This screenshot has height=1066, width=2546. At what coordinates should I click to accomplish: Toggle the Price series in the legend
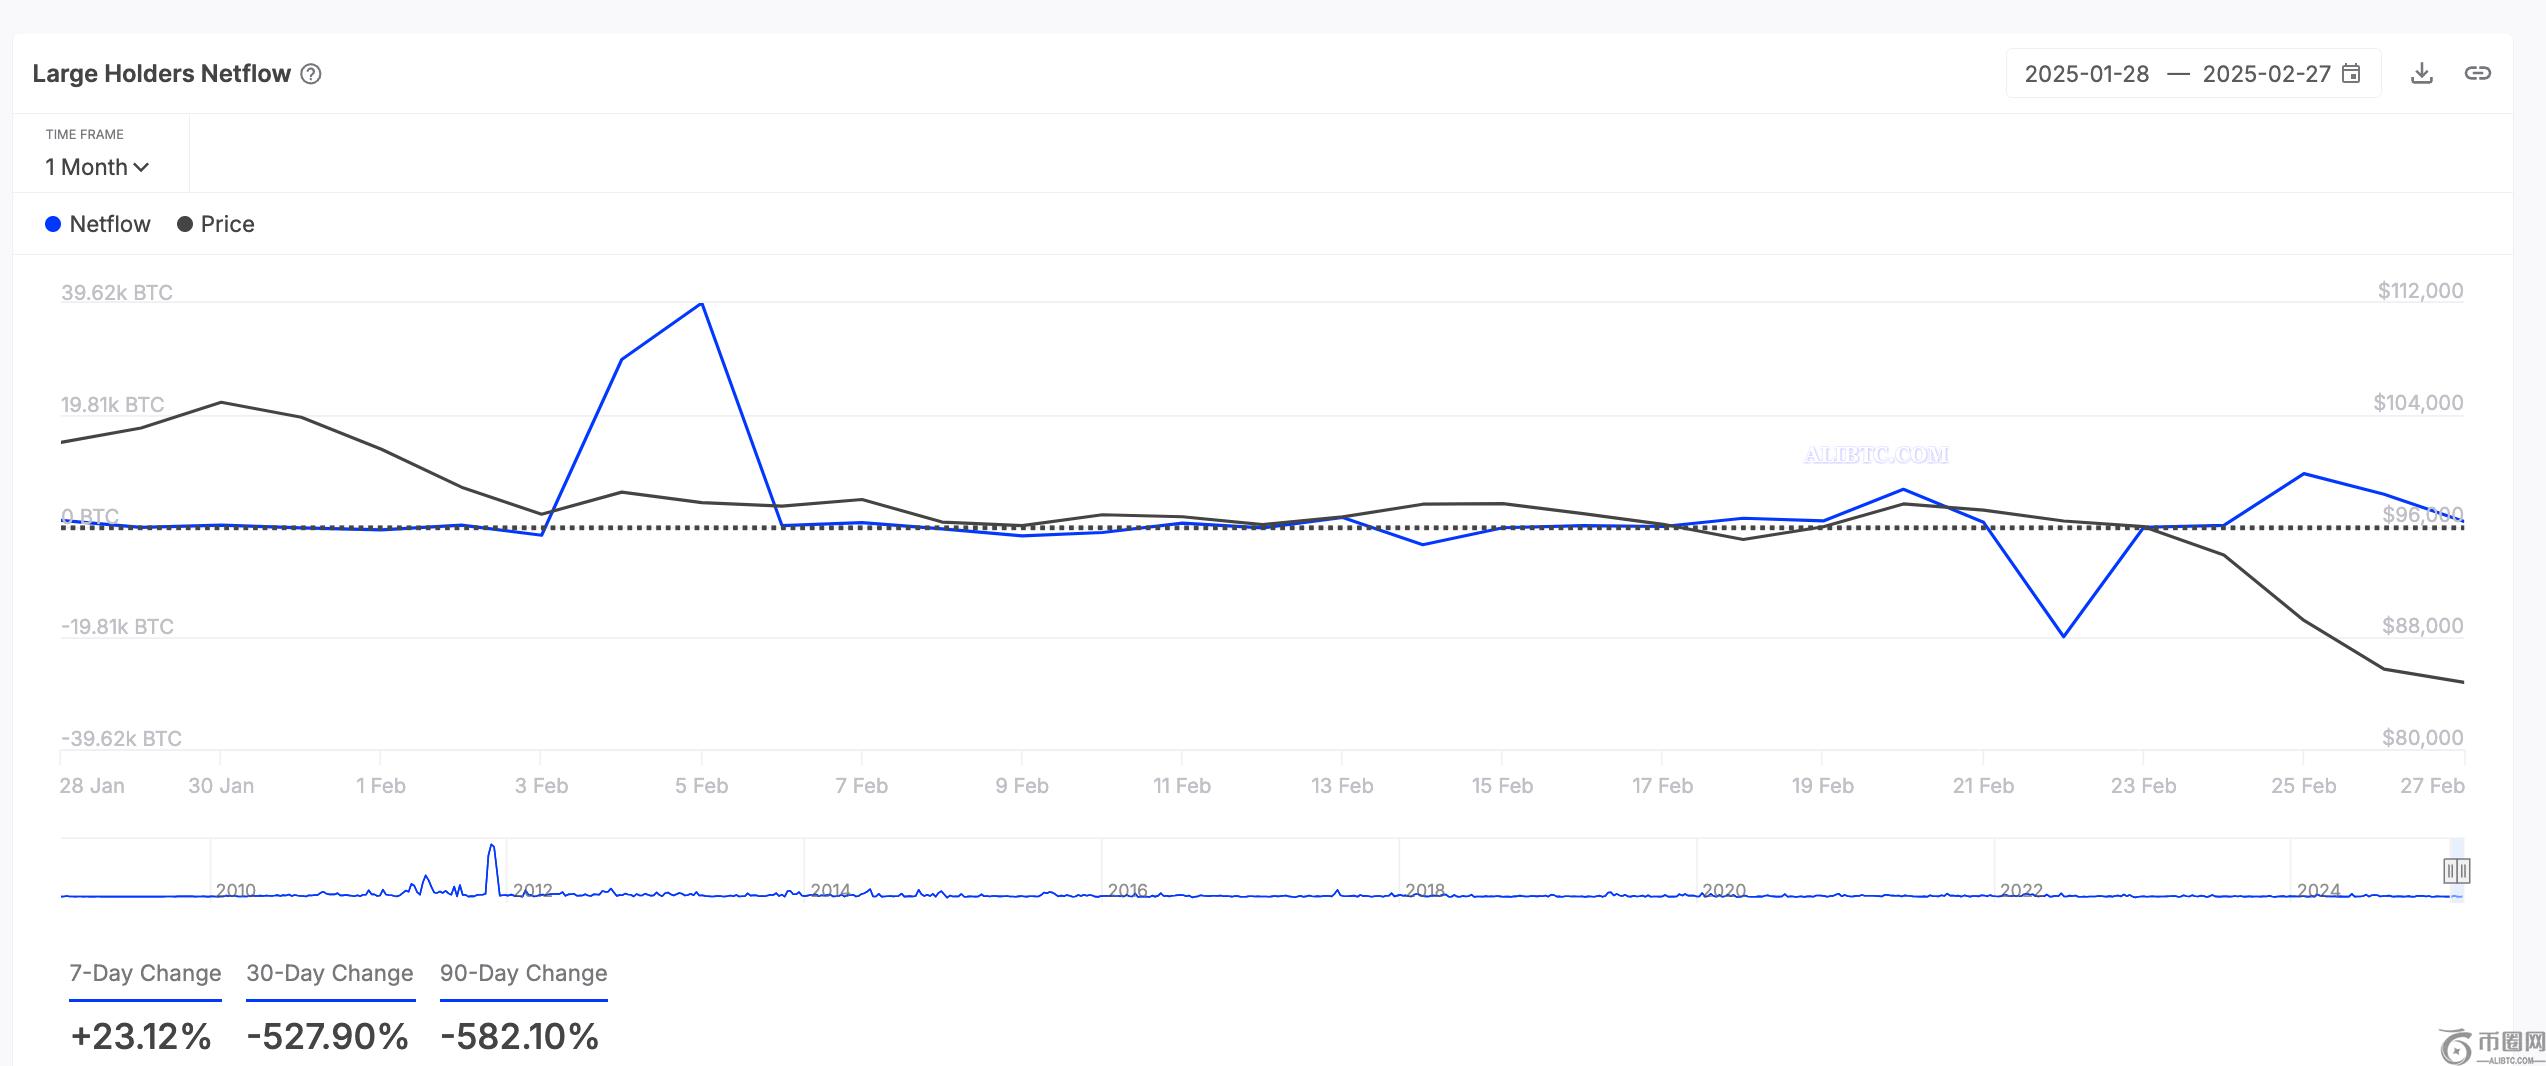click(x=216, y=224)
